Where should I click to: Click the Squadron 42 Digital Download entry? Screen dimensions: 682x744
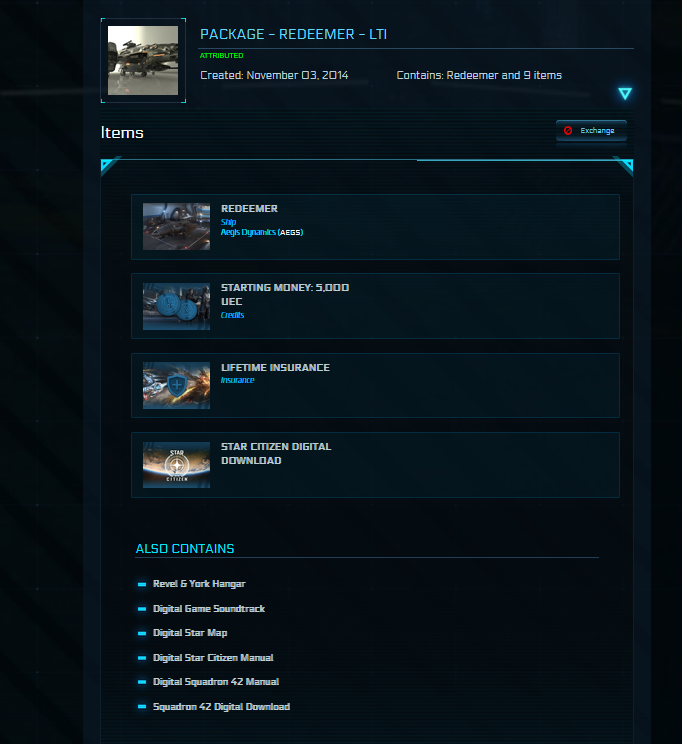click(x=221, y=707)
